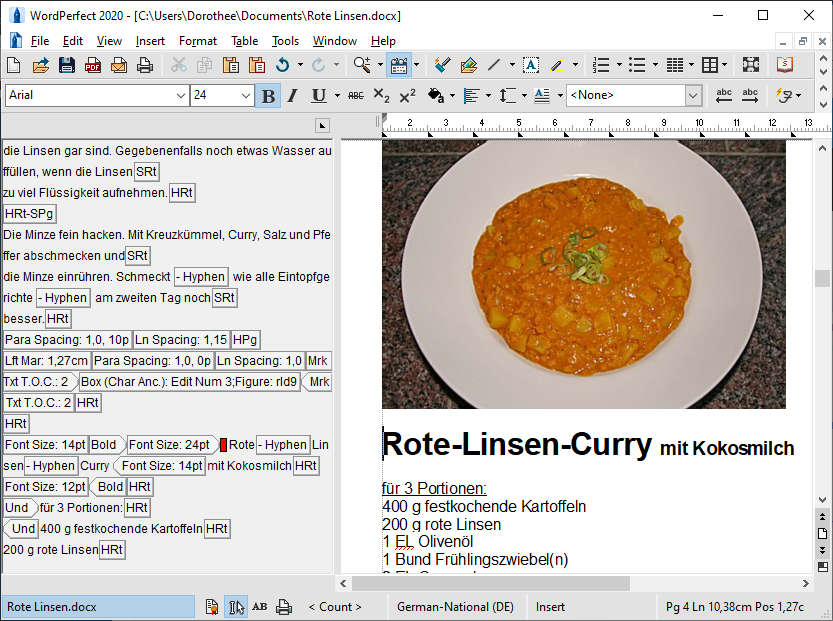Open the font size 24 dropdown

pyautogui.click(x=246, y=96)
